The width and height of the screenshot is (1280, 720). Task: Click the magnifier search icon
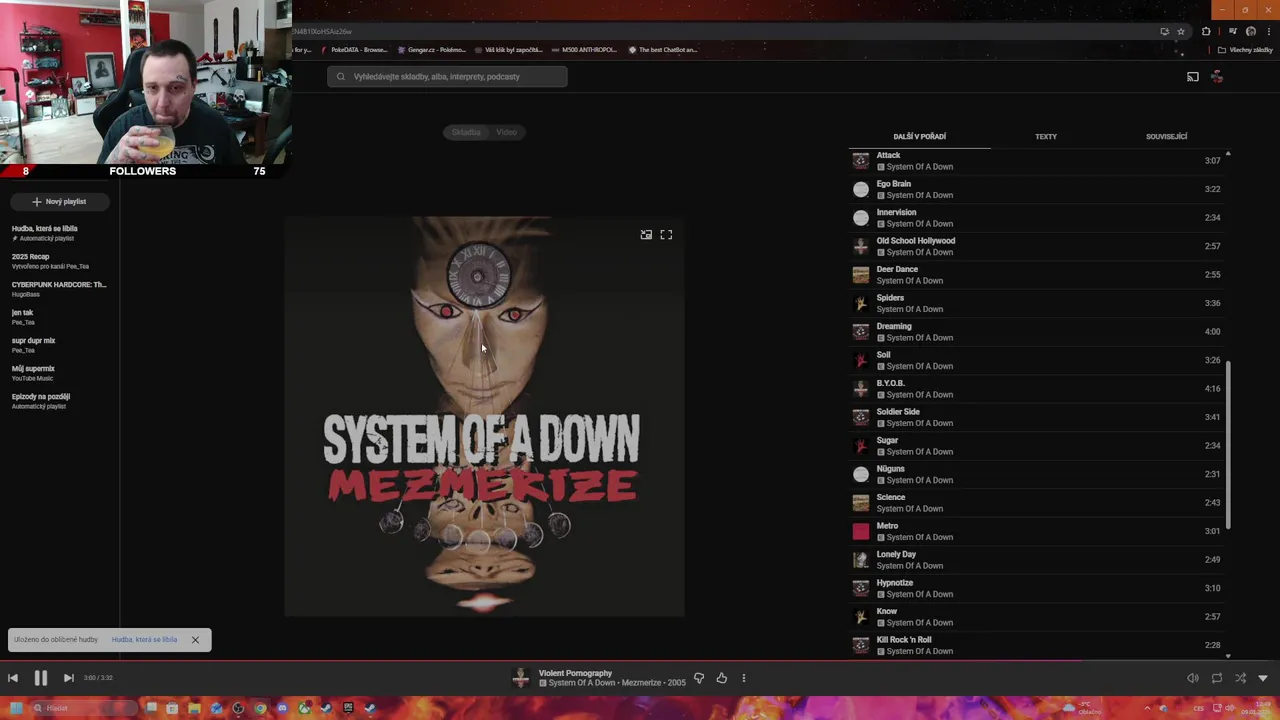coord(340,76)
